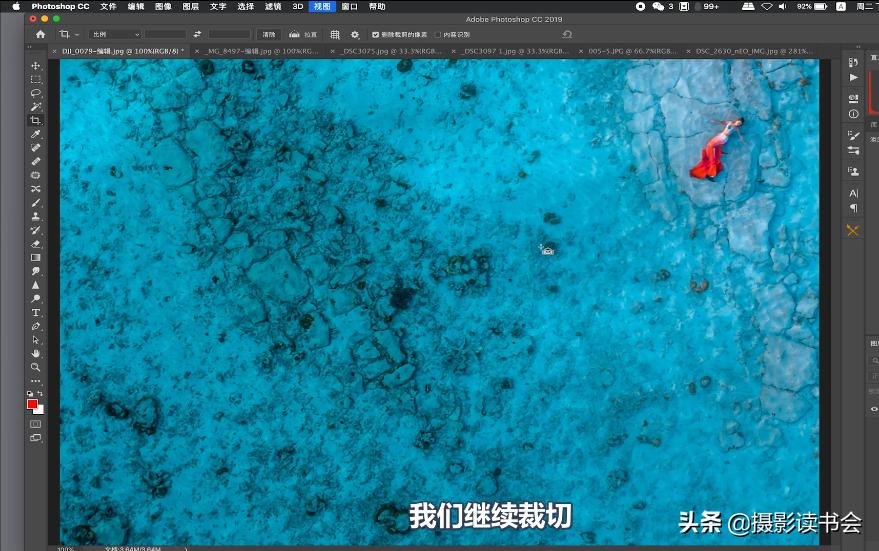The width and height of the screenshot is (879, 551).
Task: Select the Crop tool in the toolbox
Action: 36,121
